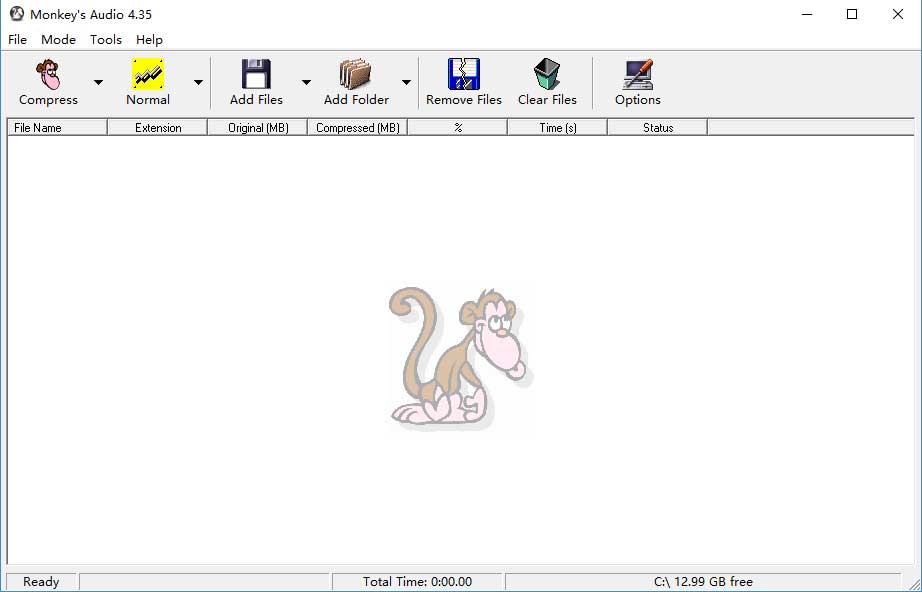Maximize the Monkey's Audio window
Screen dimensions: 922x592
852,14
